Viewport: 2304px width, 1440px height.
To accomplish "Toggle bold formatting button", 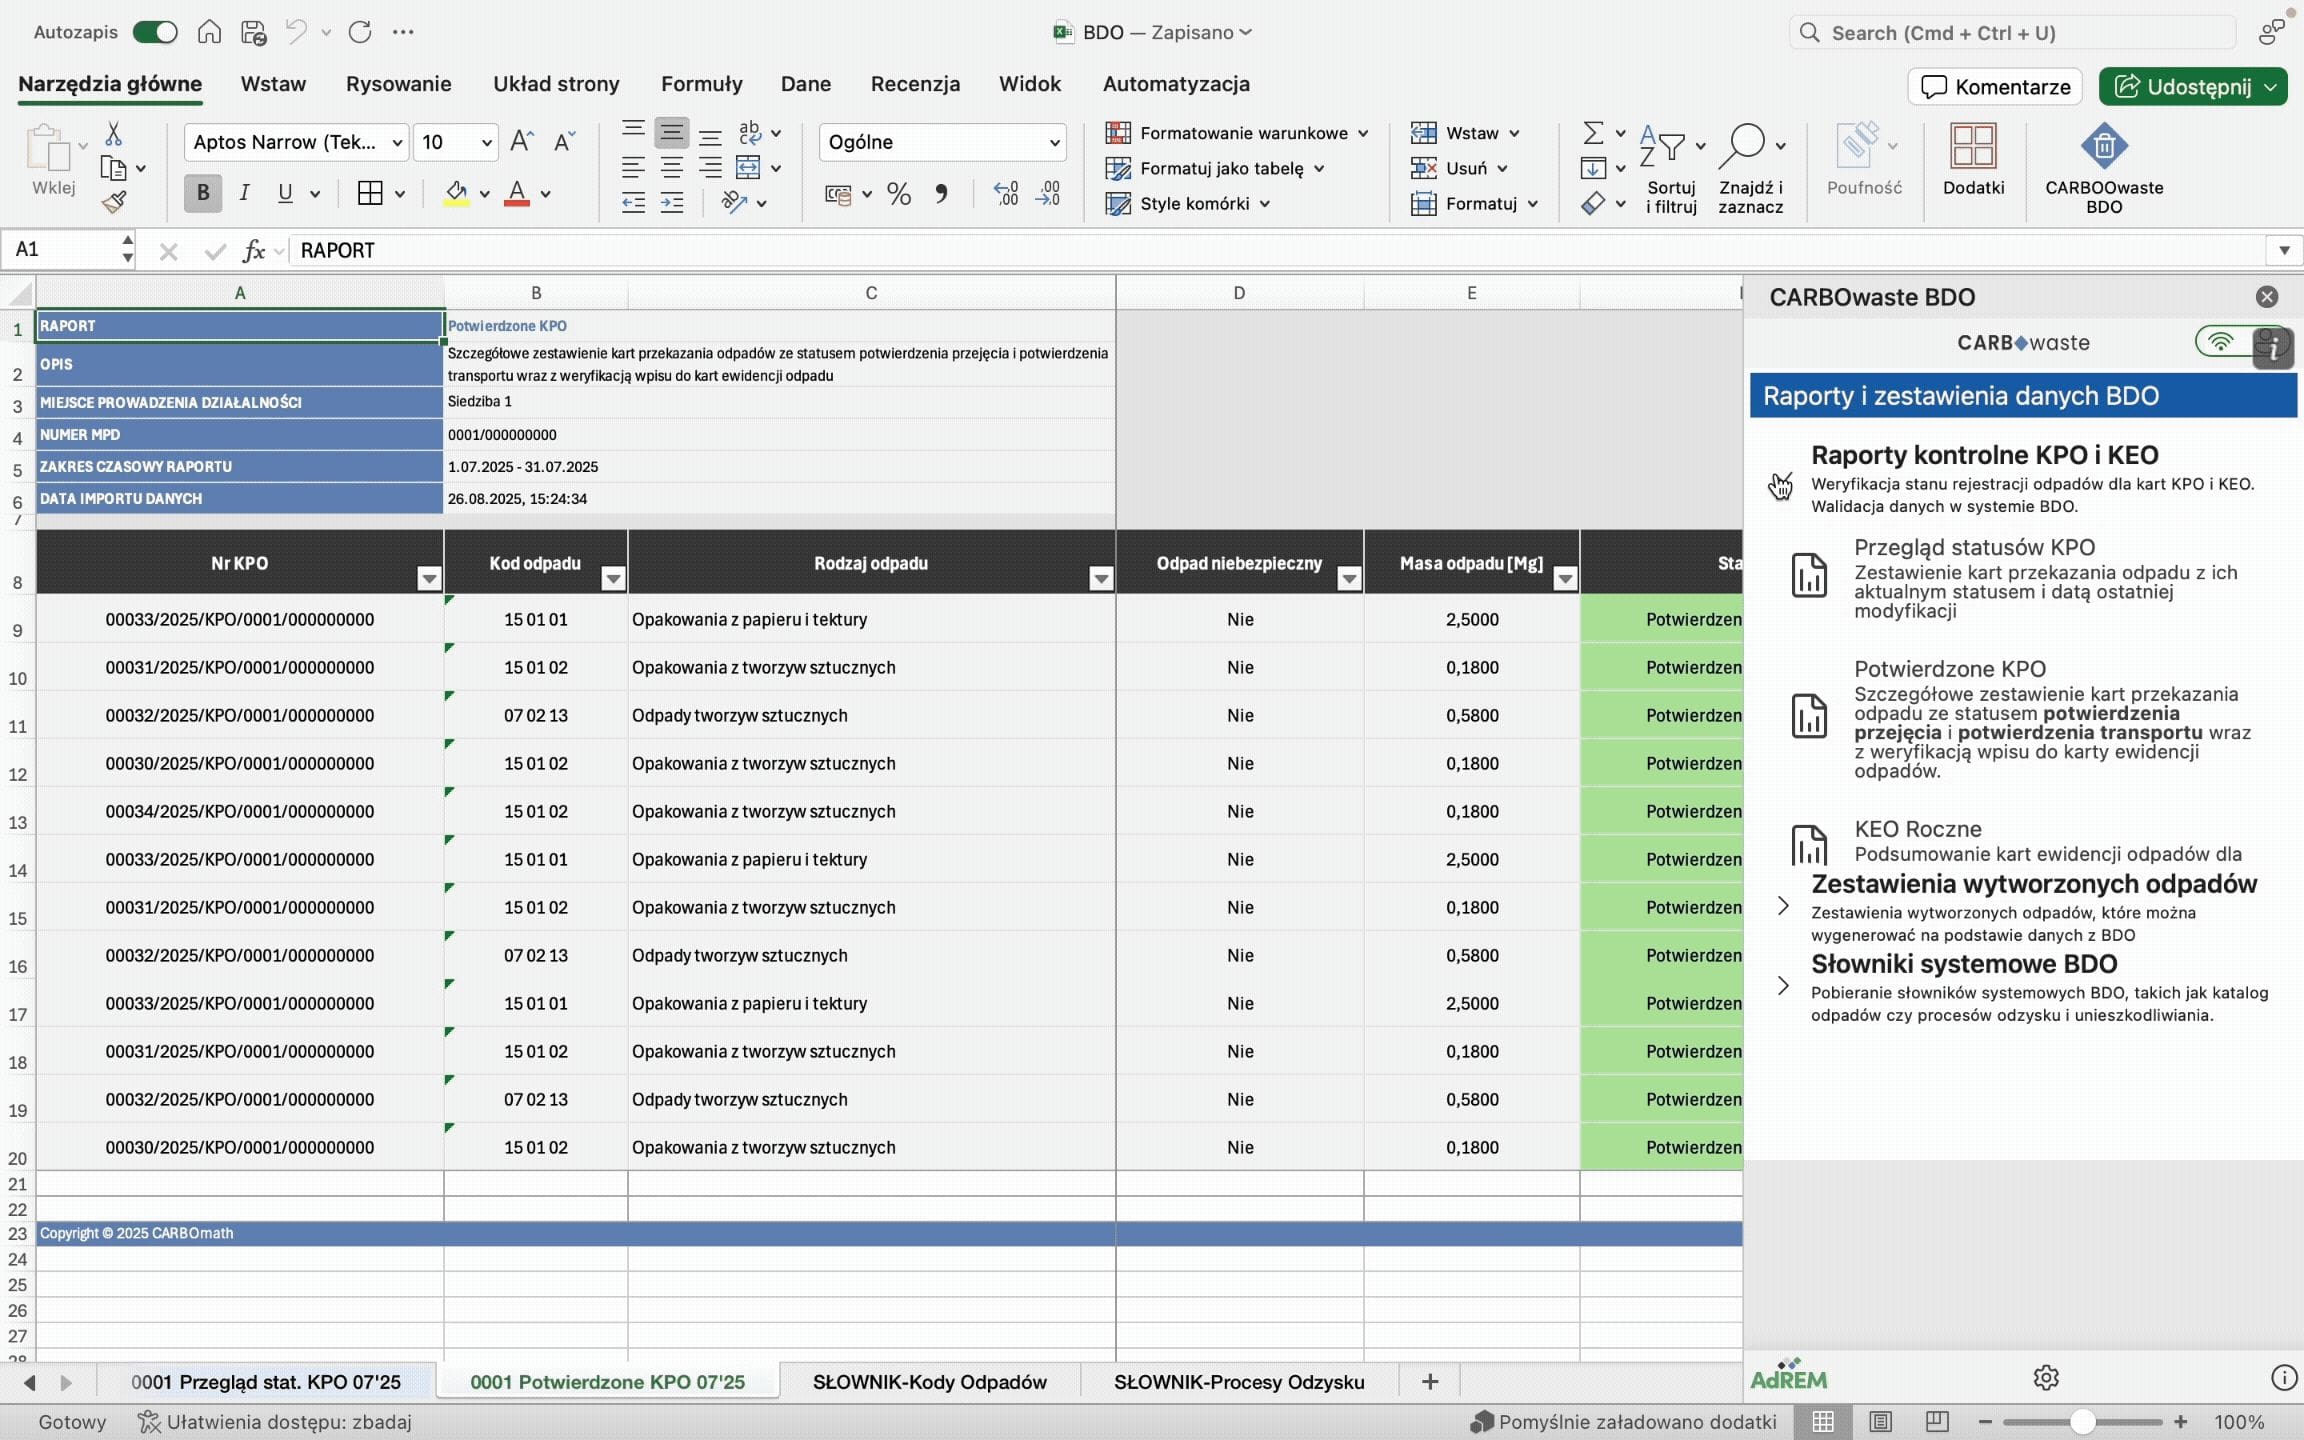I will pyautogui.click(x=203, y=193).
